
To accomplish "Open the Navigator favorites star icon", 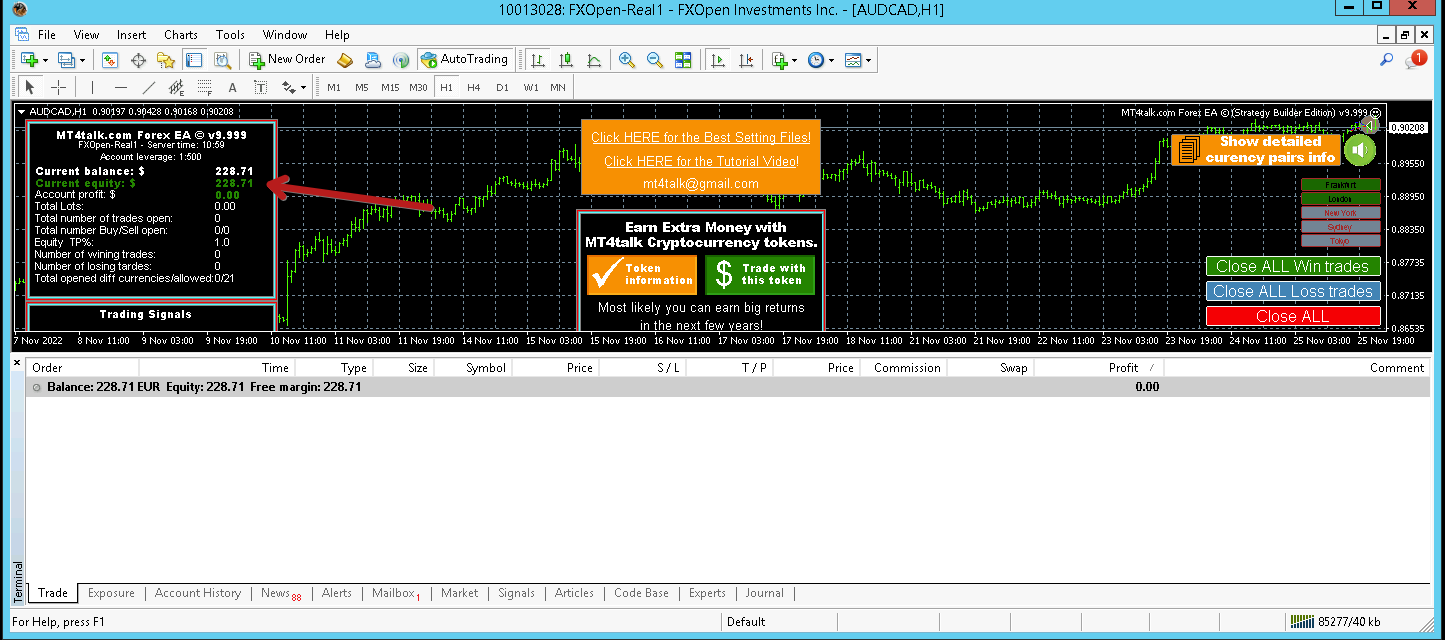I will [166, 60].
